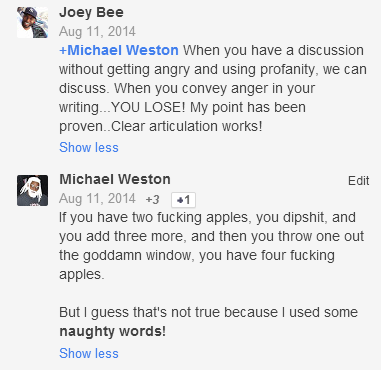The height and width of the screenshot is (370, 381).
Task: Collapse Joey Bee's comment with Show less
Action: 89,147
